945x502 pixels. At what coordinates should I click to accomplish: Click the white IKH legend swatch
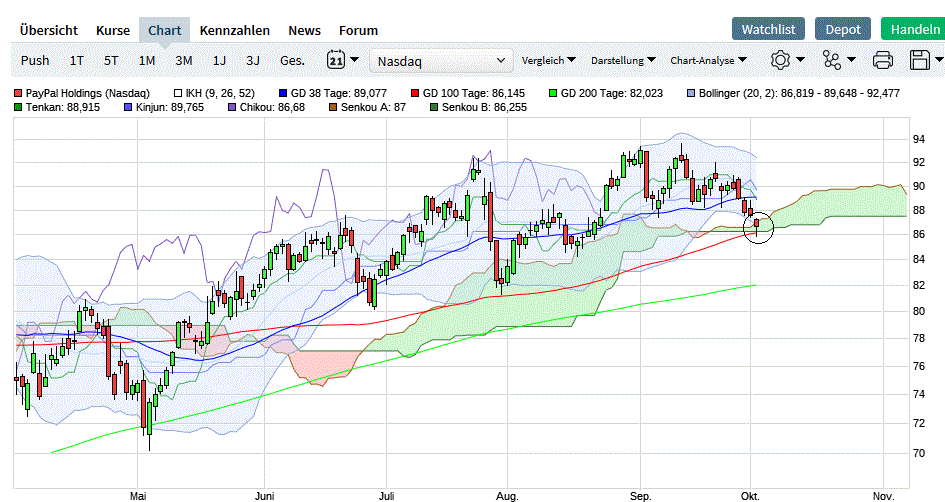point(178,93)
